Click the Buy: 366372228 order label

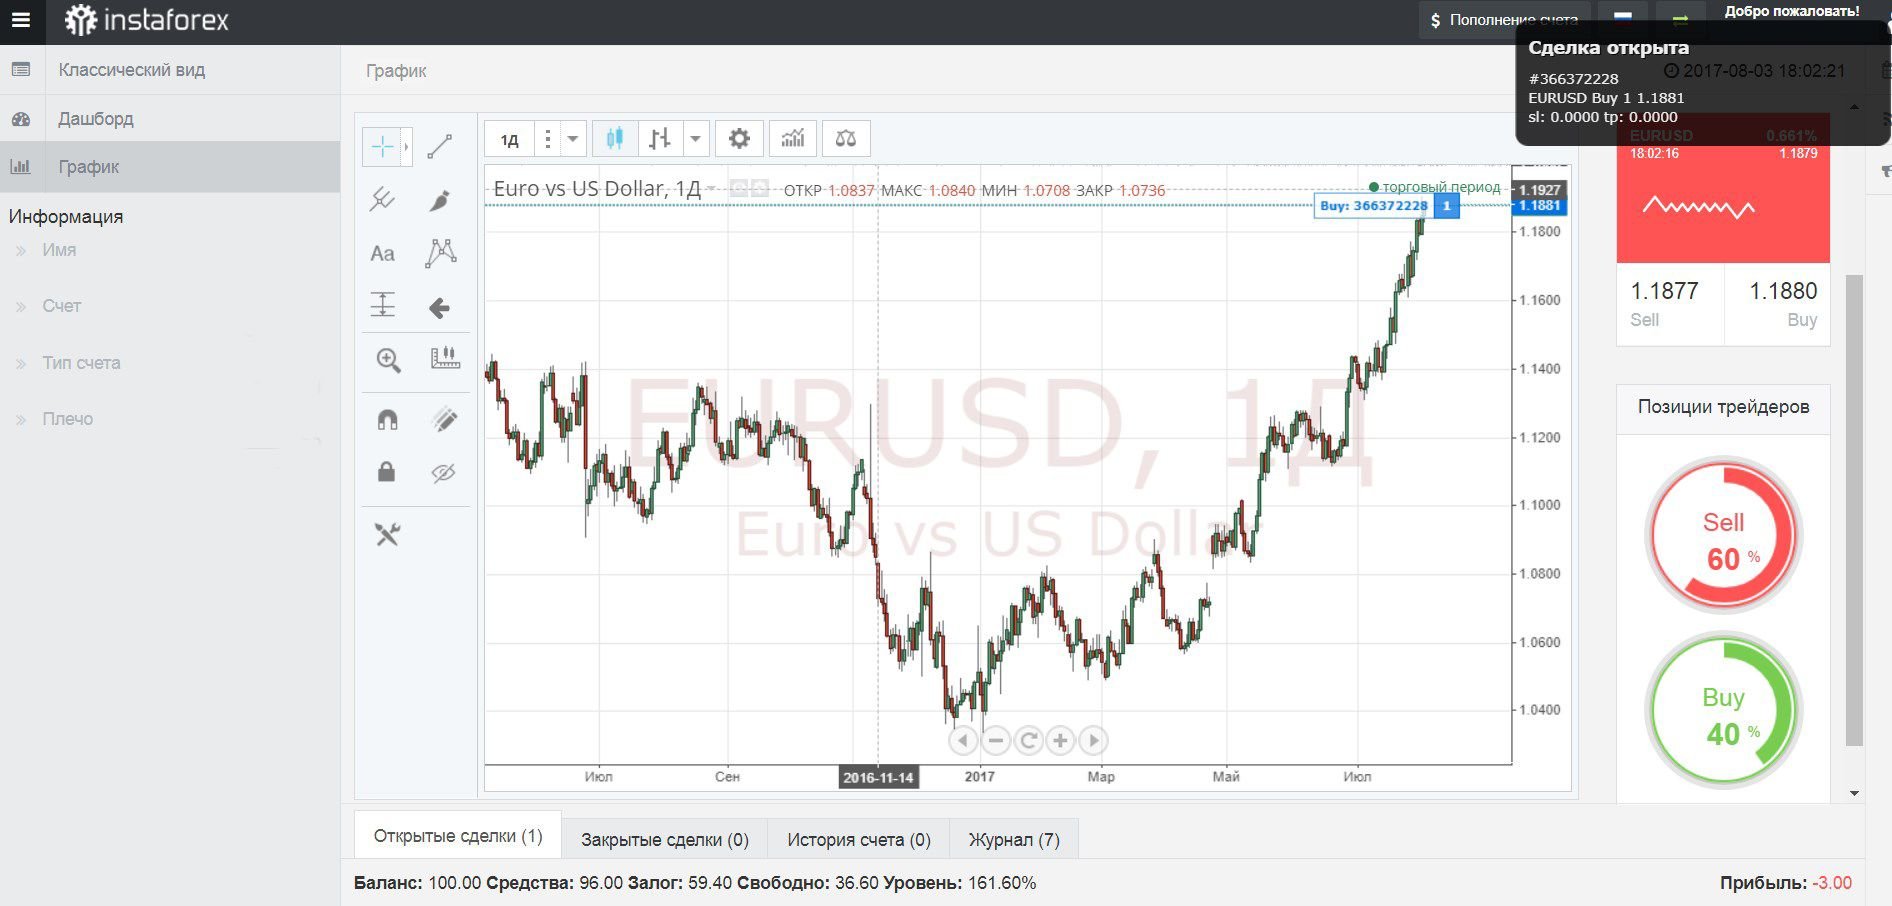[1374, 206]
